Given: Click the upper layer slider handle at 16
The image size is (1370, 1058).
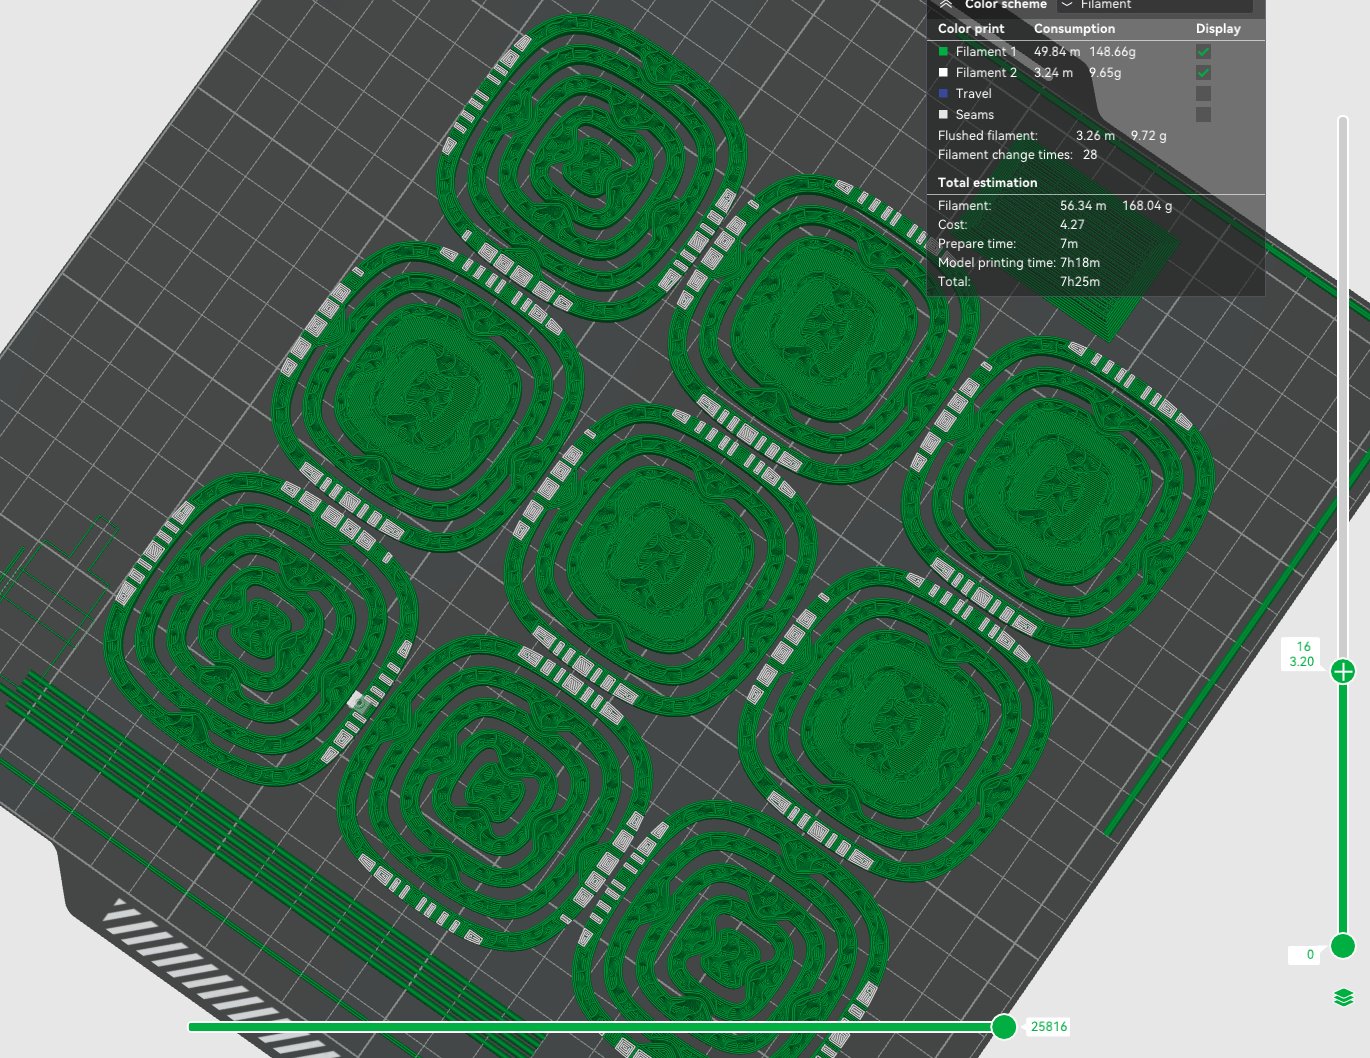Looking at the screenshot, I should pyautogui.click(x=1343, y=672).
